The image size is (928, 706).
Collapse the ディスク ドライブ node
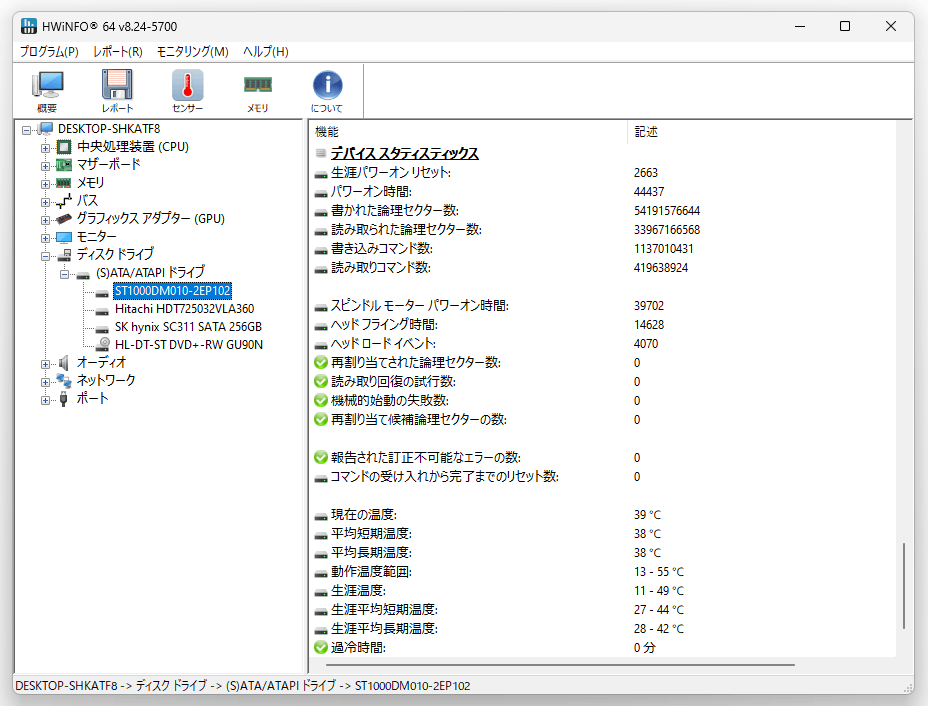45,256
